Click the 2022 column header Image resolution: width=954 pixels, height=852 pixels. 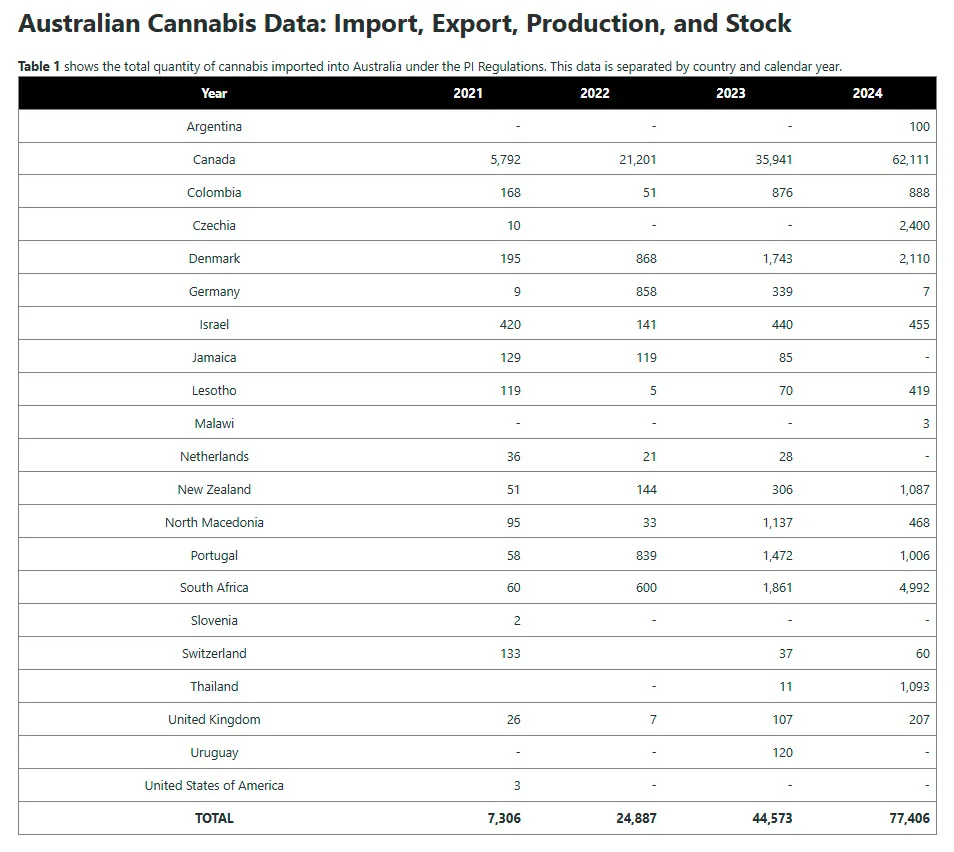point(594,93)
